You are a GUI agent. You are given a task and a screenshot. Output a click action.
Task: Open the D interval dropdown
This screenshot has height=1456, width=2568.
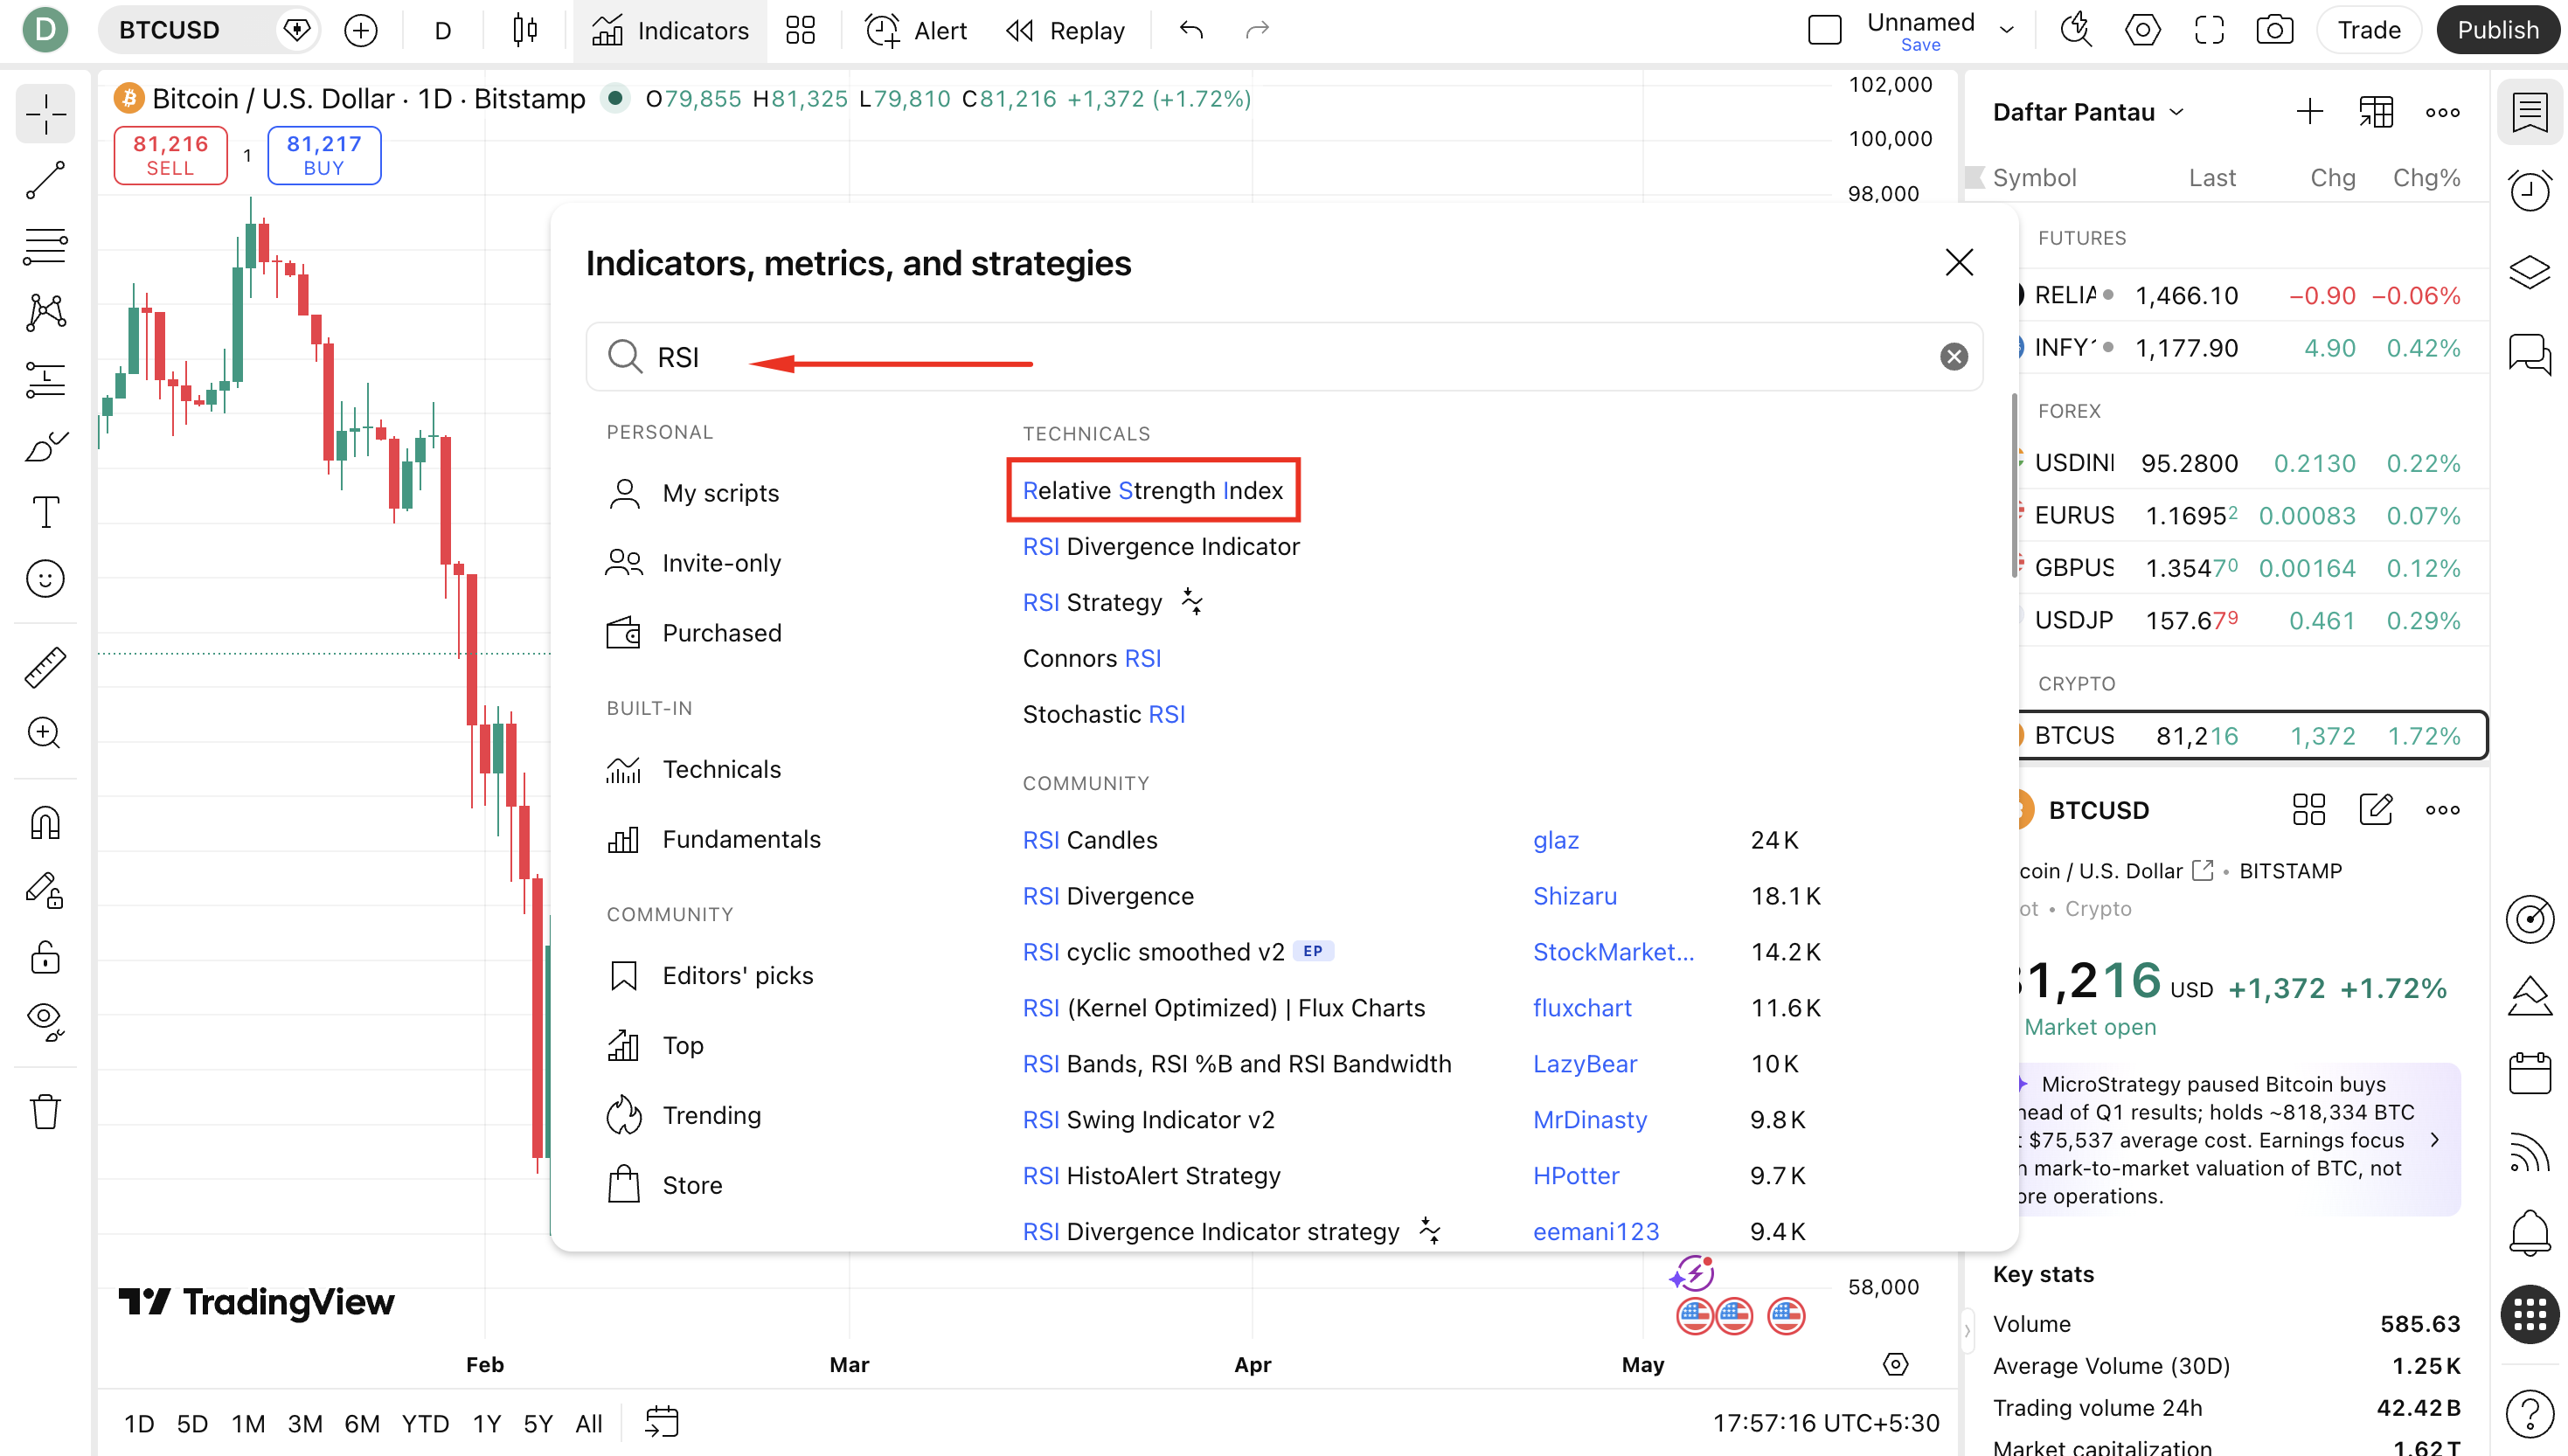[443, 30]
